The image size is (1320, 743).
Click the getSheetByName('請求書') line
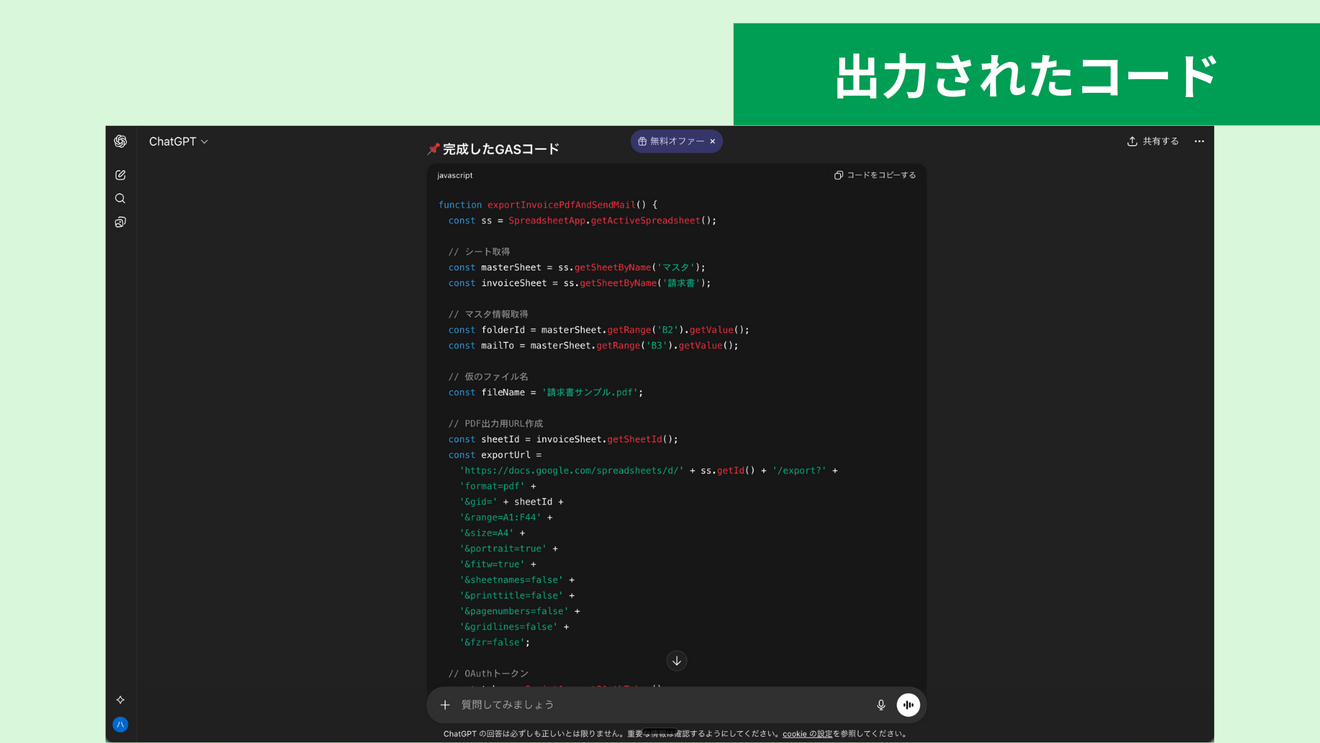point(580,284)
